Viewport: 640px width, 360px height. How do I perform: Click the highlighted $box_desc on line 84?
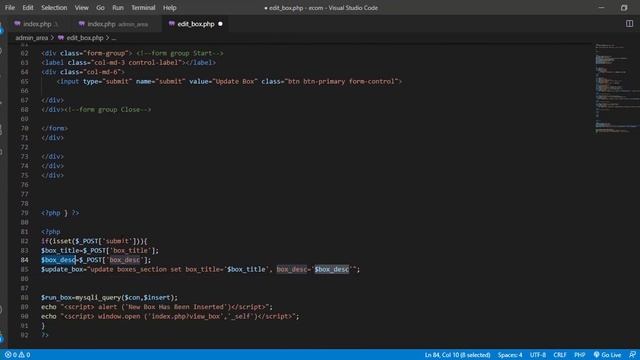pos(58,260)
